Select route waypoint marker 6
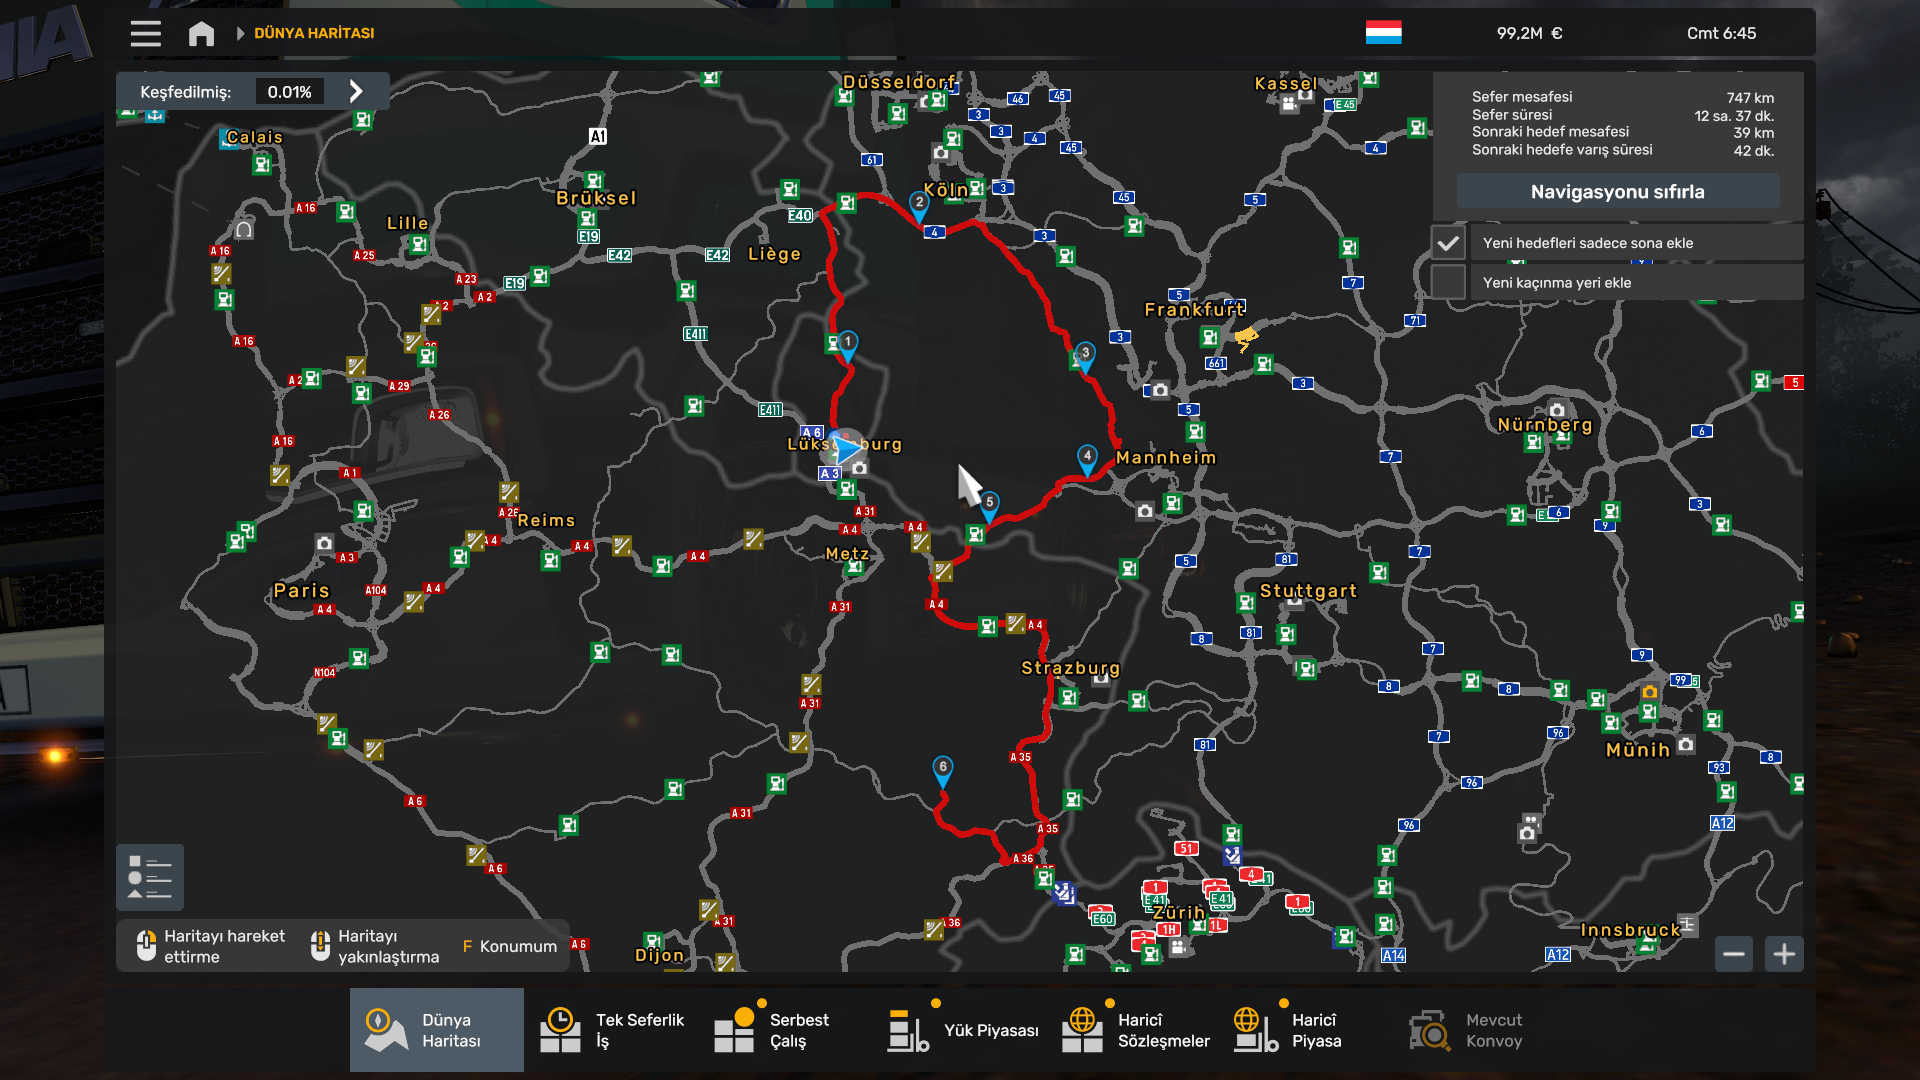The height and width of the screenshot is (1080, 1920). pyautogui.click(x=942, y=768)
